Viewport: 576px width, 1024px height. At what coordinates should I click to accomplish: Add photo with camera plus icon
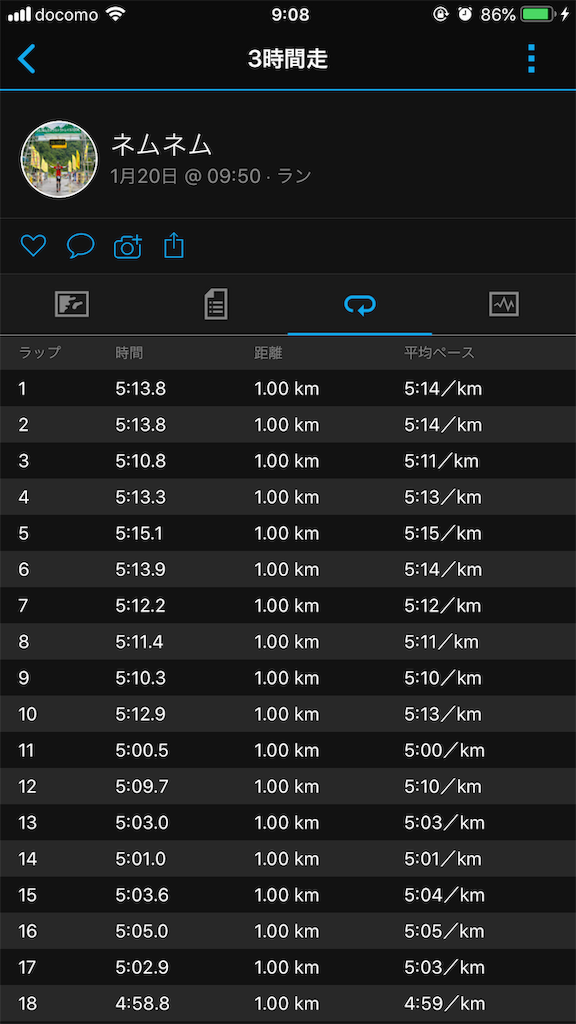tap(128, 246)
